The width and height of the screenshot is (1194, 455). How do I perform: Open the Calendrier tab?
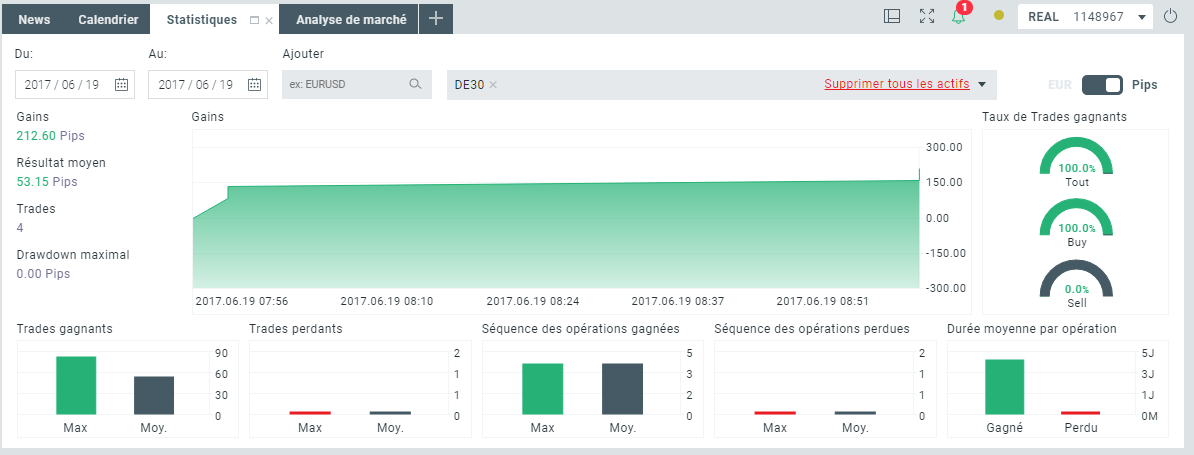coord(108,19)
